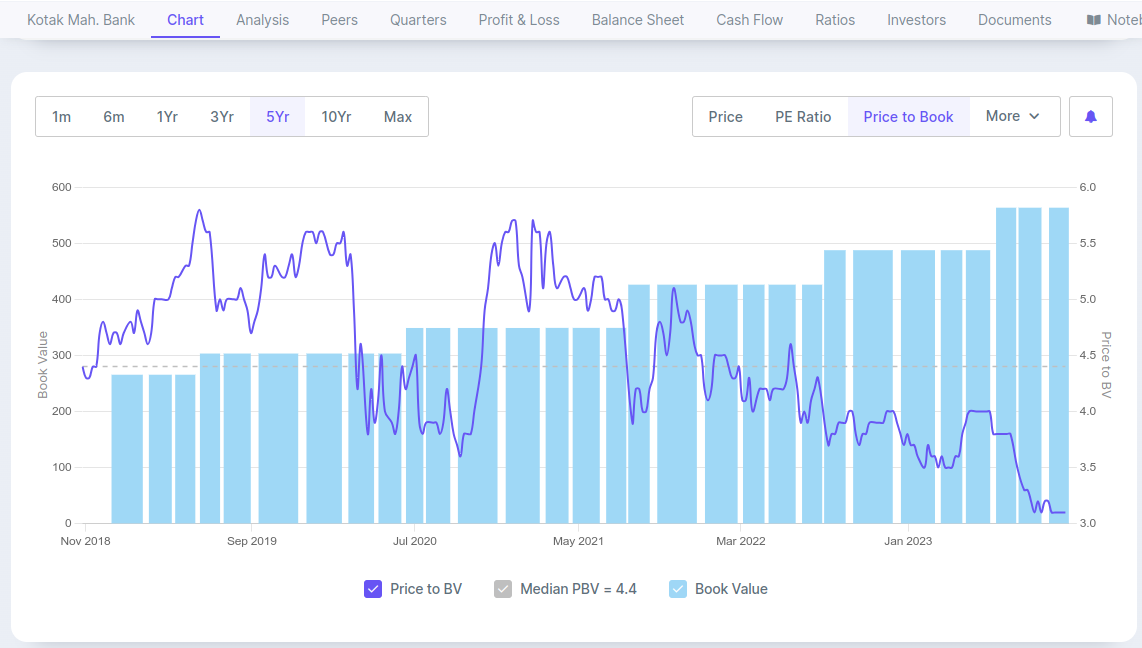Select the 6m time range
This screenshot has height=648, width=1142.
pyautogui.click(x=114, y=117)
